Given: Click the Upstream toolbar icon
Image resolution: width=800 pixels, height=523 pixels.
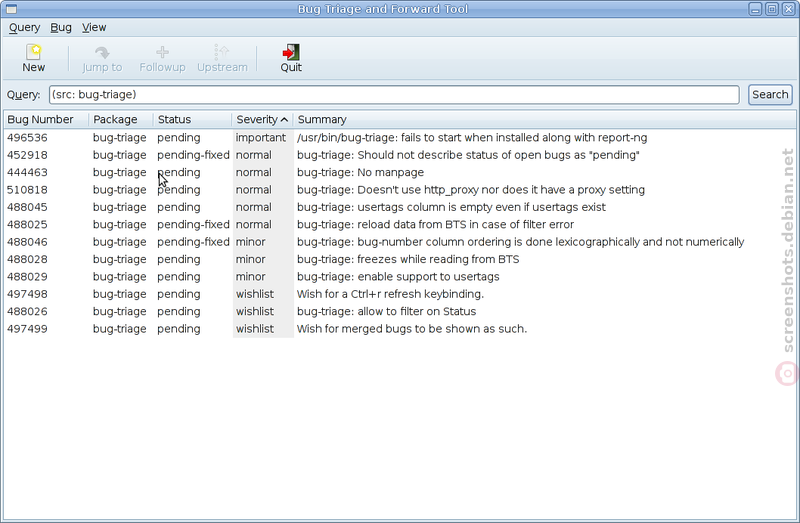Looking at the screenshot, I should (x=222, y=58).
